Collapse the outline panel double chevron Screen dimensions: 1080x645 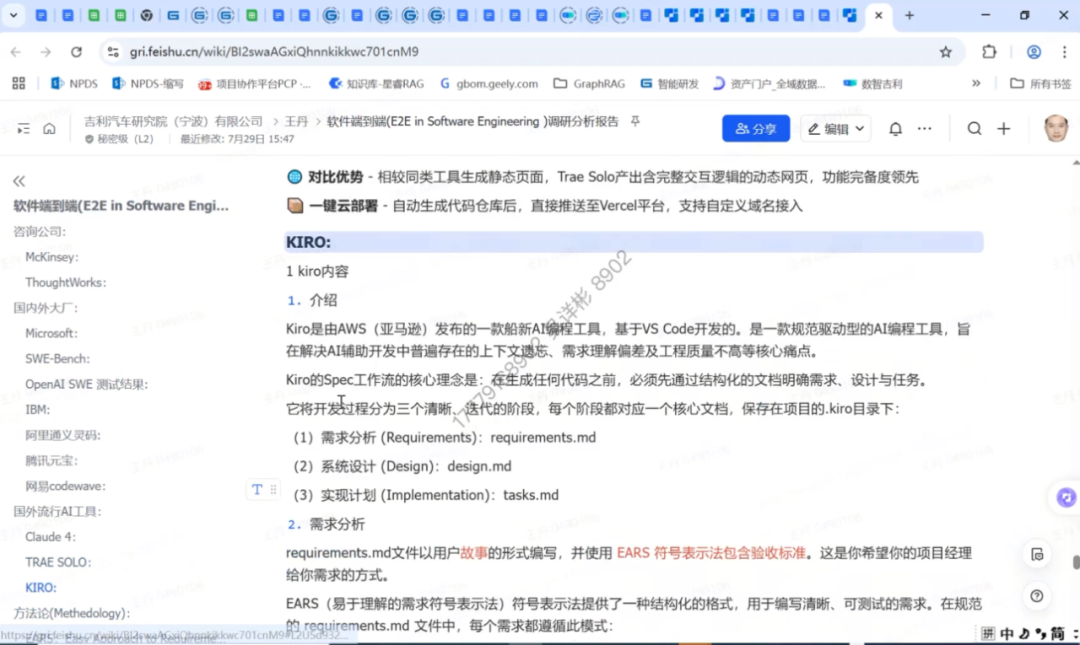(19, 181)
